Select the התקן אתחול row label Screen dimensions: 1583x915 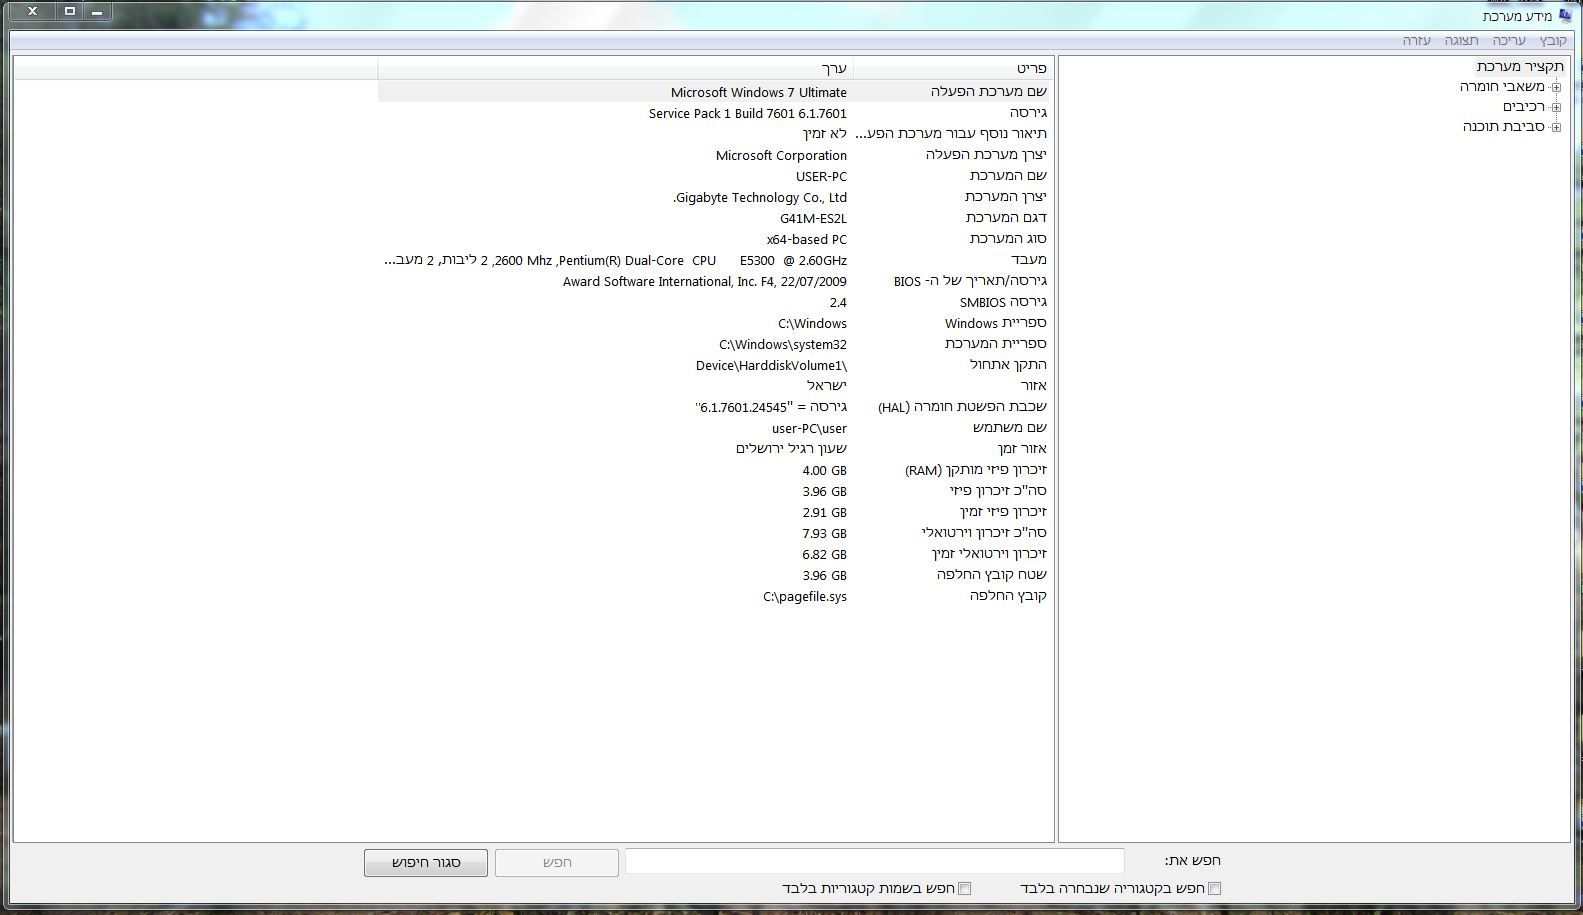[1008, 365]
